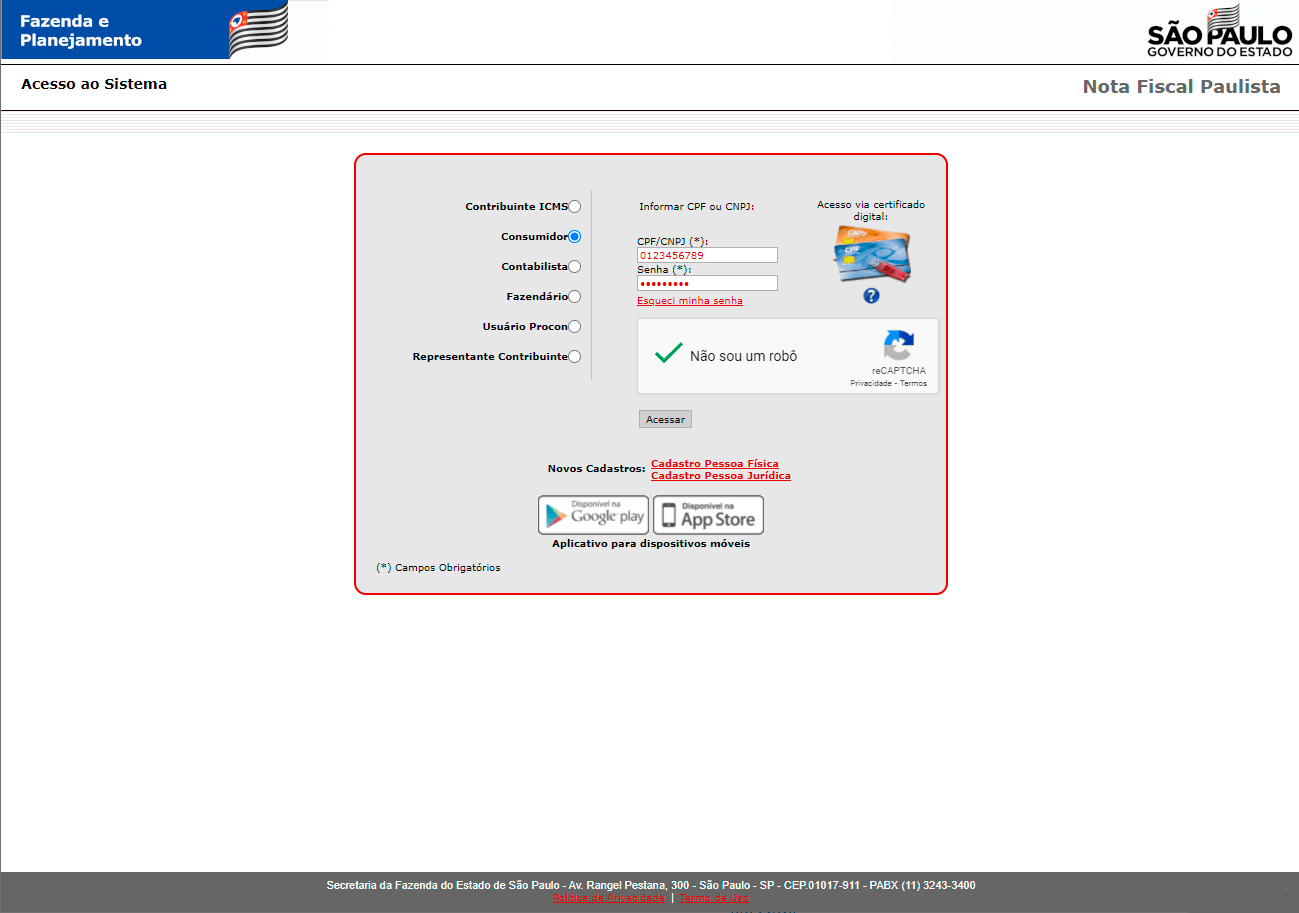Open the Cadastro Pessoa Física link
The width and height of the screenshot is (1299, 913).
(714, 464)
